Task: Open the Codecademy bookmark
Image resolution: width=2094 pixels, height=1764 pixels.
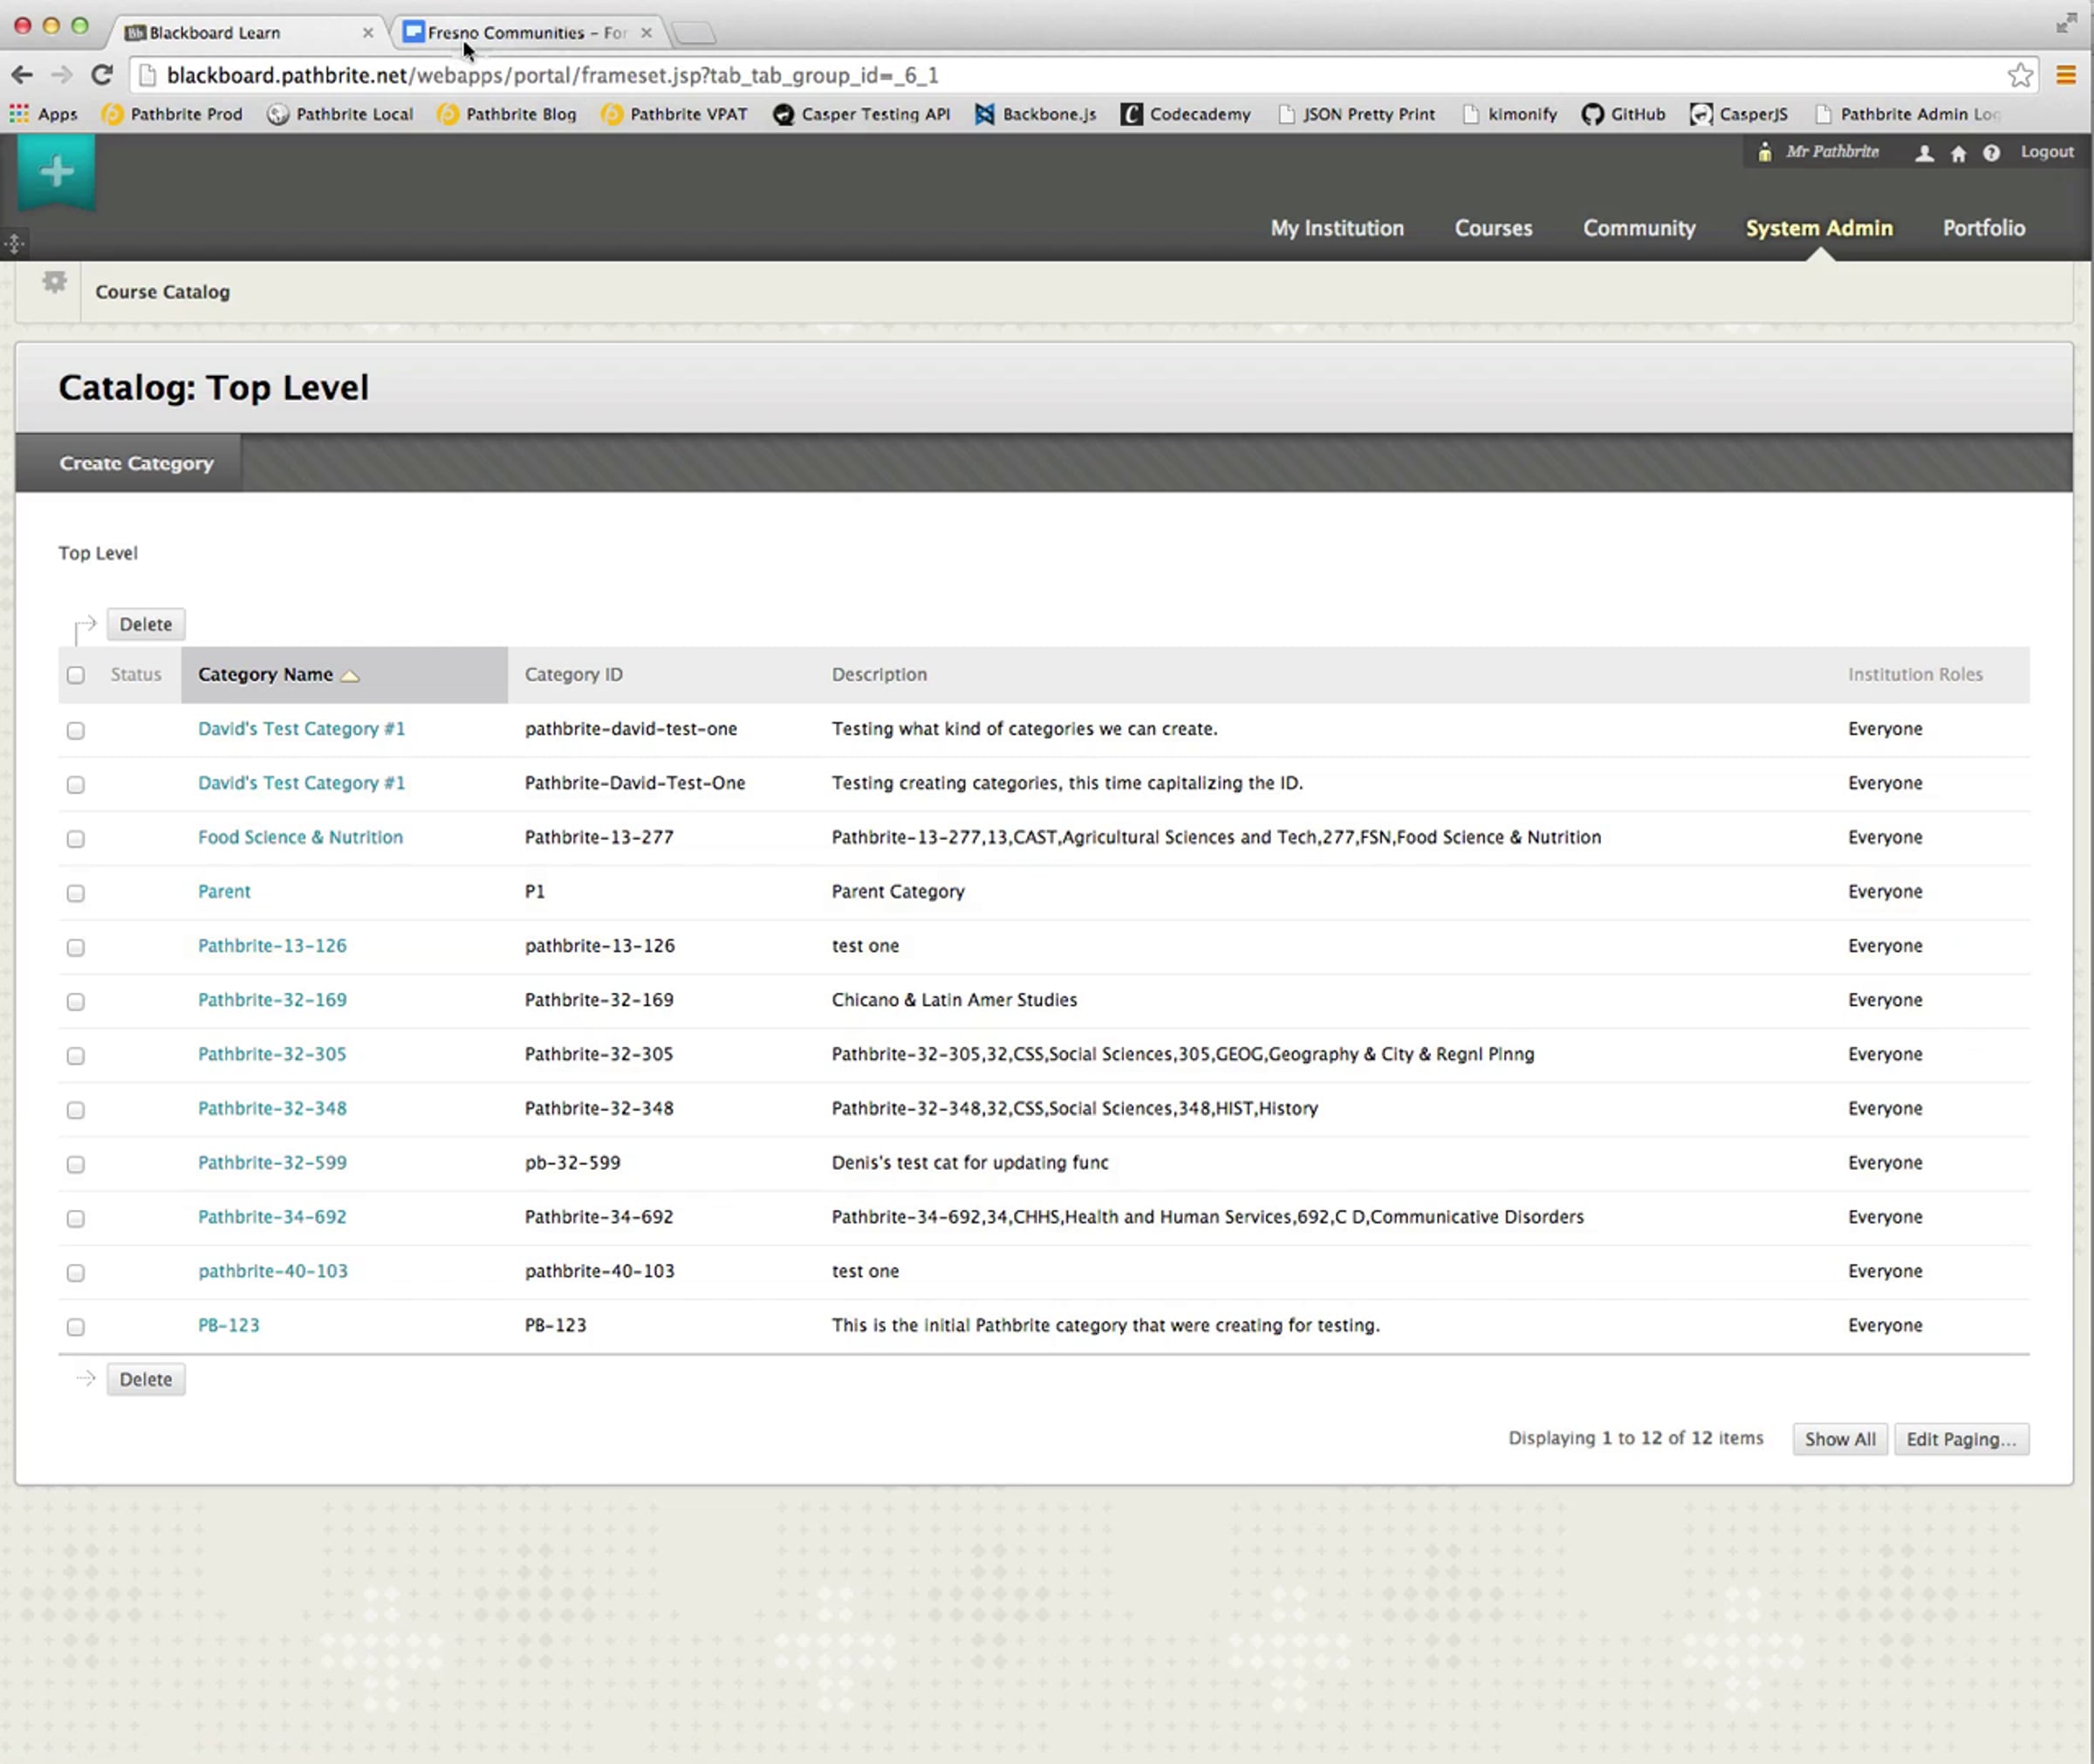Action: (1186, 114)
